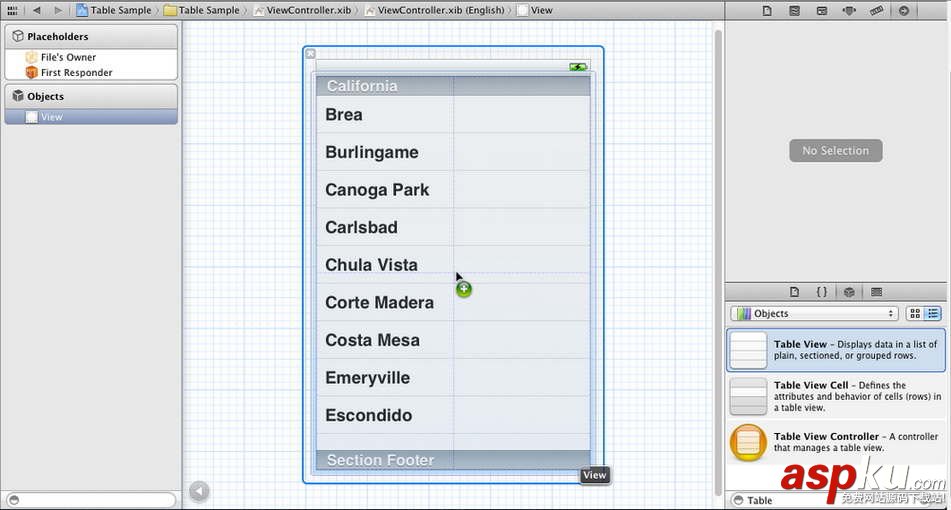This screenshot has height=510, width=951.
Task: Select View in Objects outline
Action: point(91,117)
